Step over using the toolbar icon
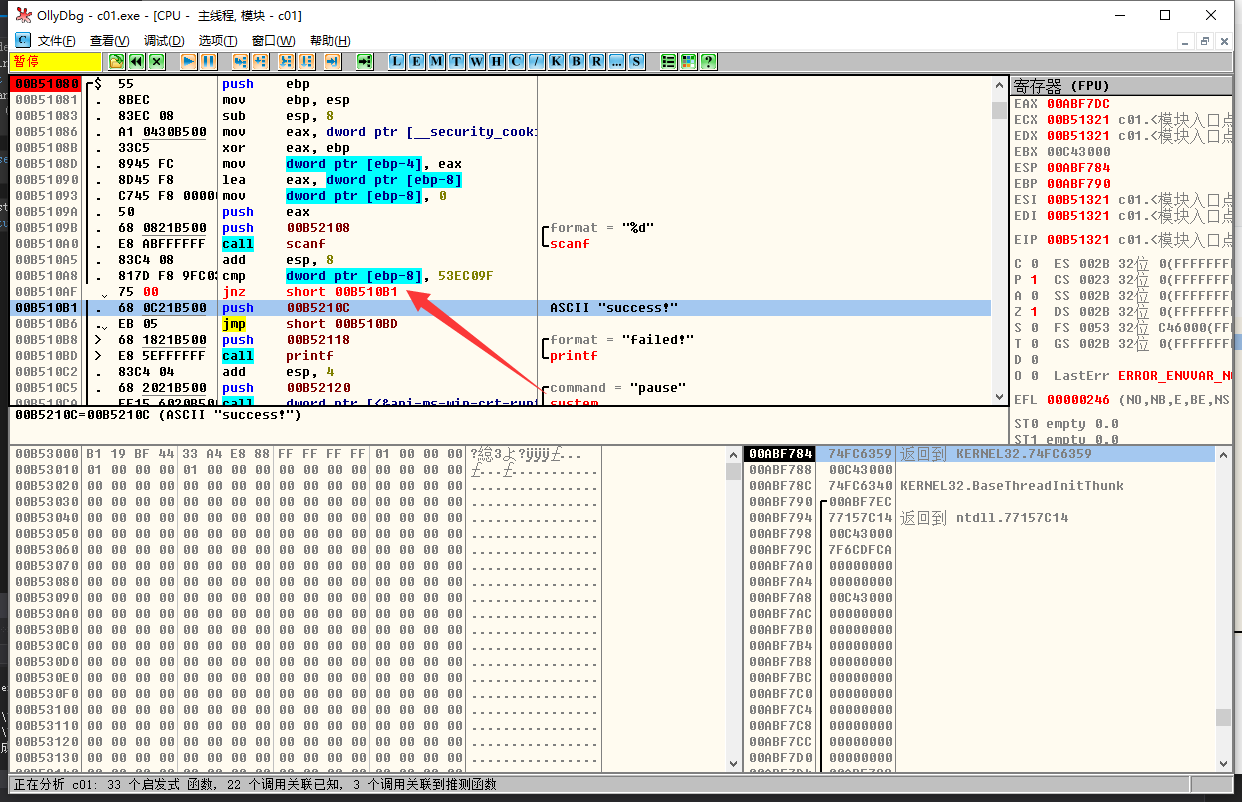Viewport: 1242px width, 802px height. point(260,61)
